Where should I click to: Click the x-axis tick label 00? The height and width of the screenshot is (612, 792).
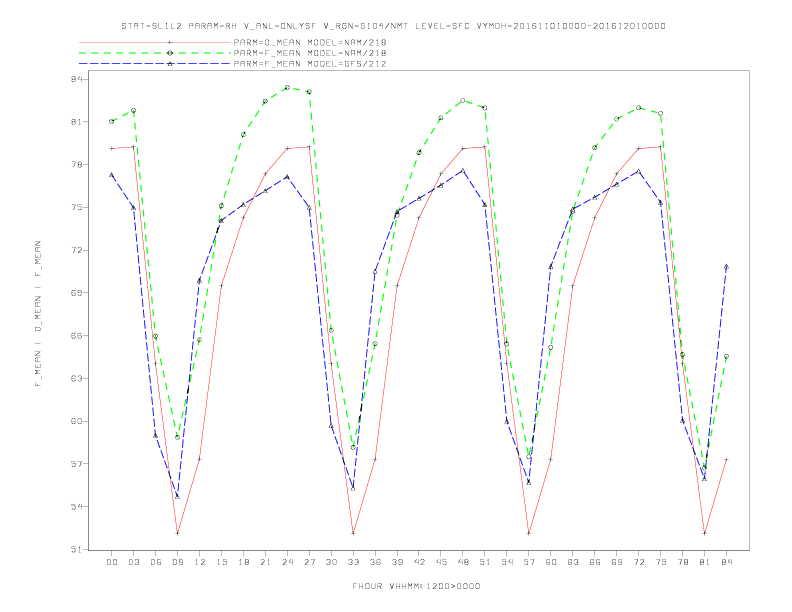click(x=112, y=562)
